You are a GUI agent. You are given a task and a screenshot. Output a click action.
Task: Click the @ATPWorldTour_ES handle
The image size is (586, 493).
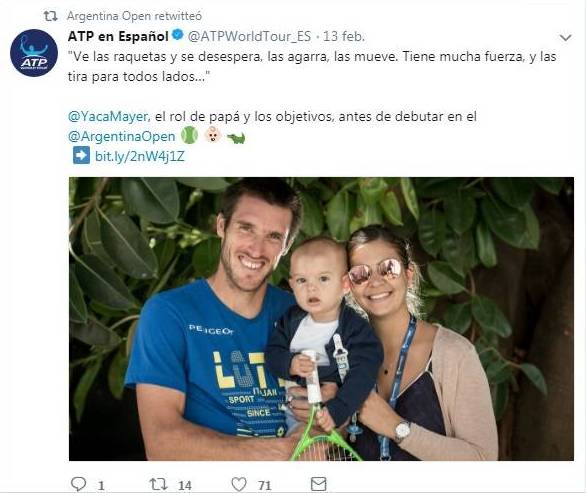tap(249, 36)
